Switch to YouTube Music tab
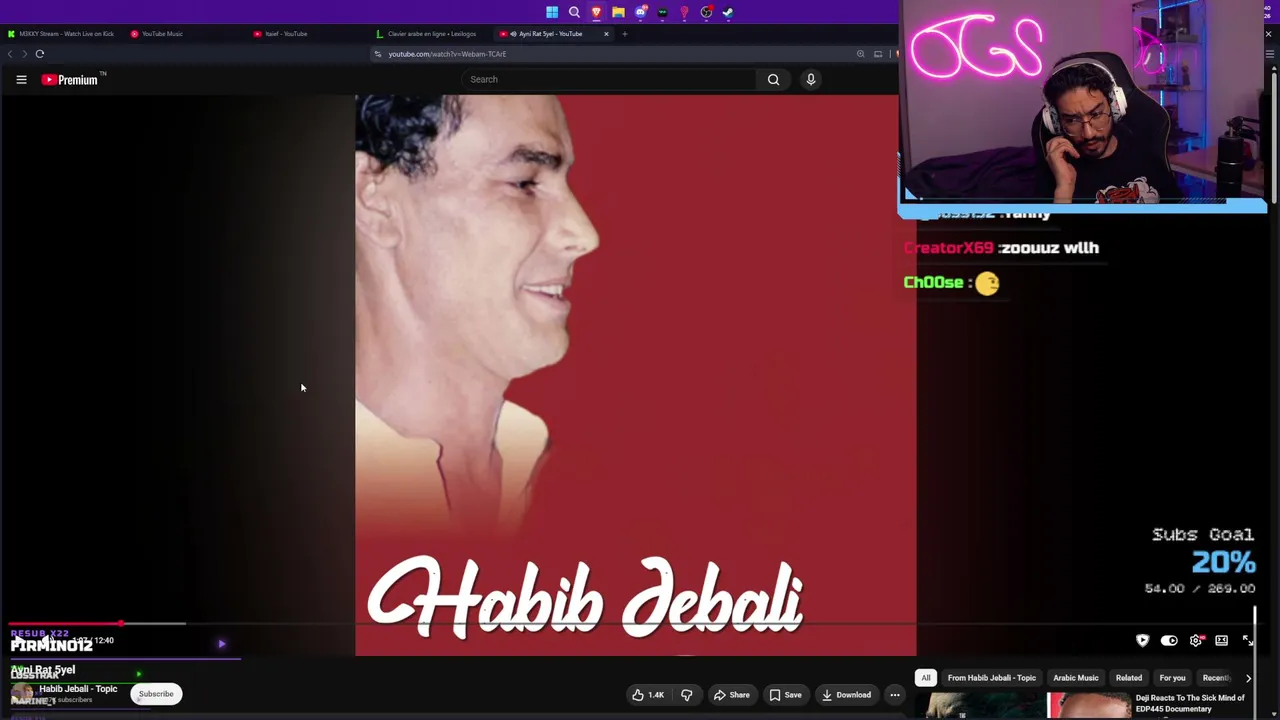The width and height of the screenshot is (1280, 720). tap(185, 34)
